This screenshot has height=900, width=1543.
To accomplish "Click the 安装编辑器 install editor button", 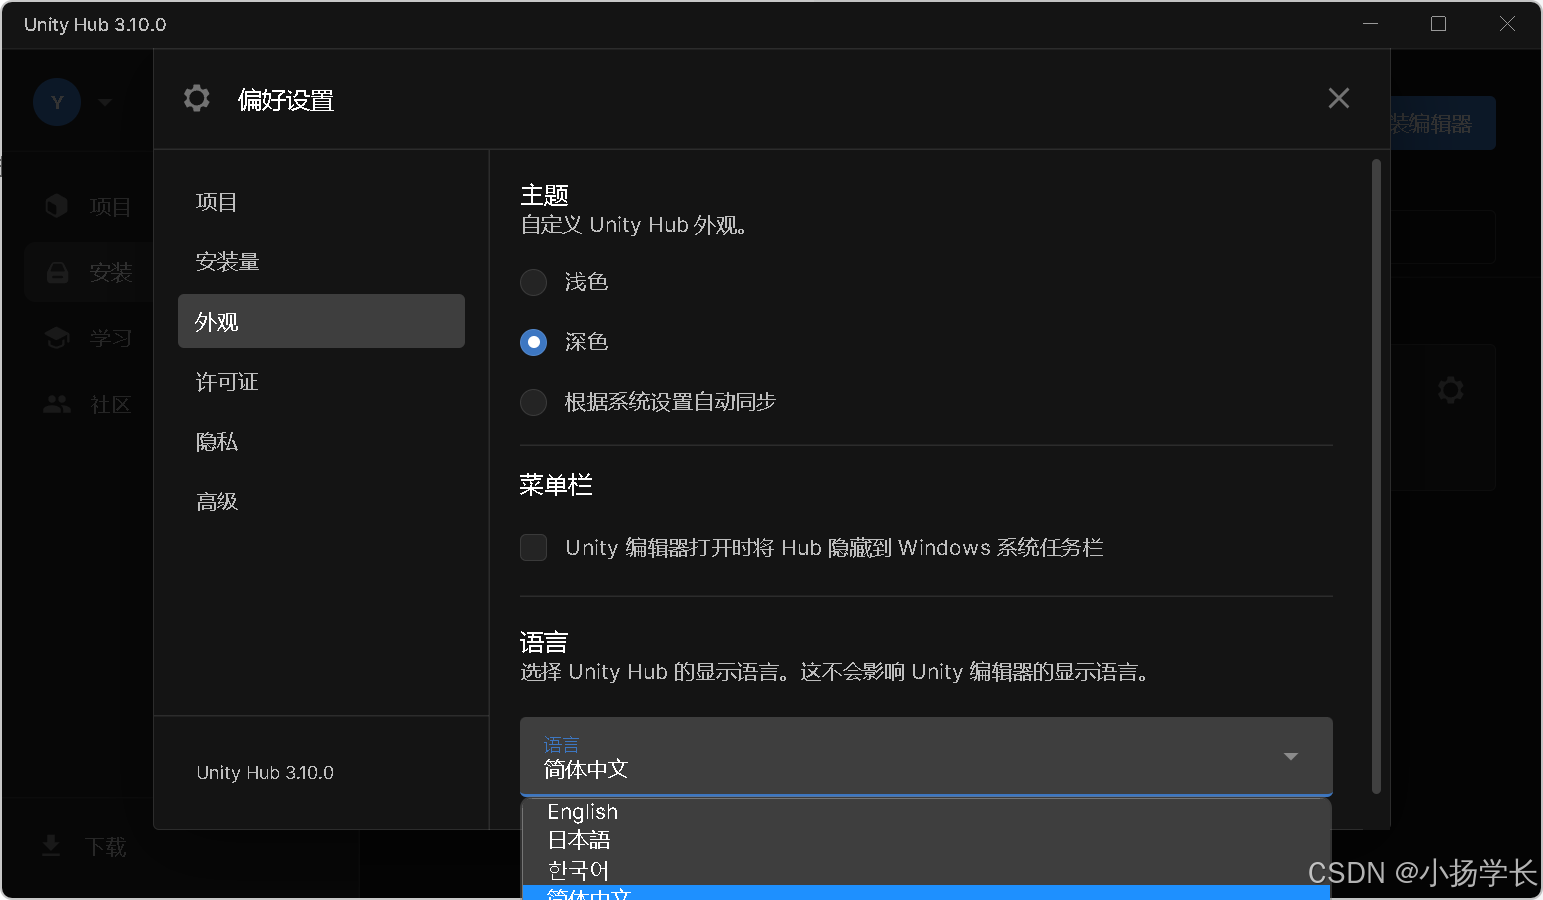I will (1443, 123).
